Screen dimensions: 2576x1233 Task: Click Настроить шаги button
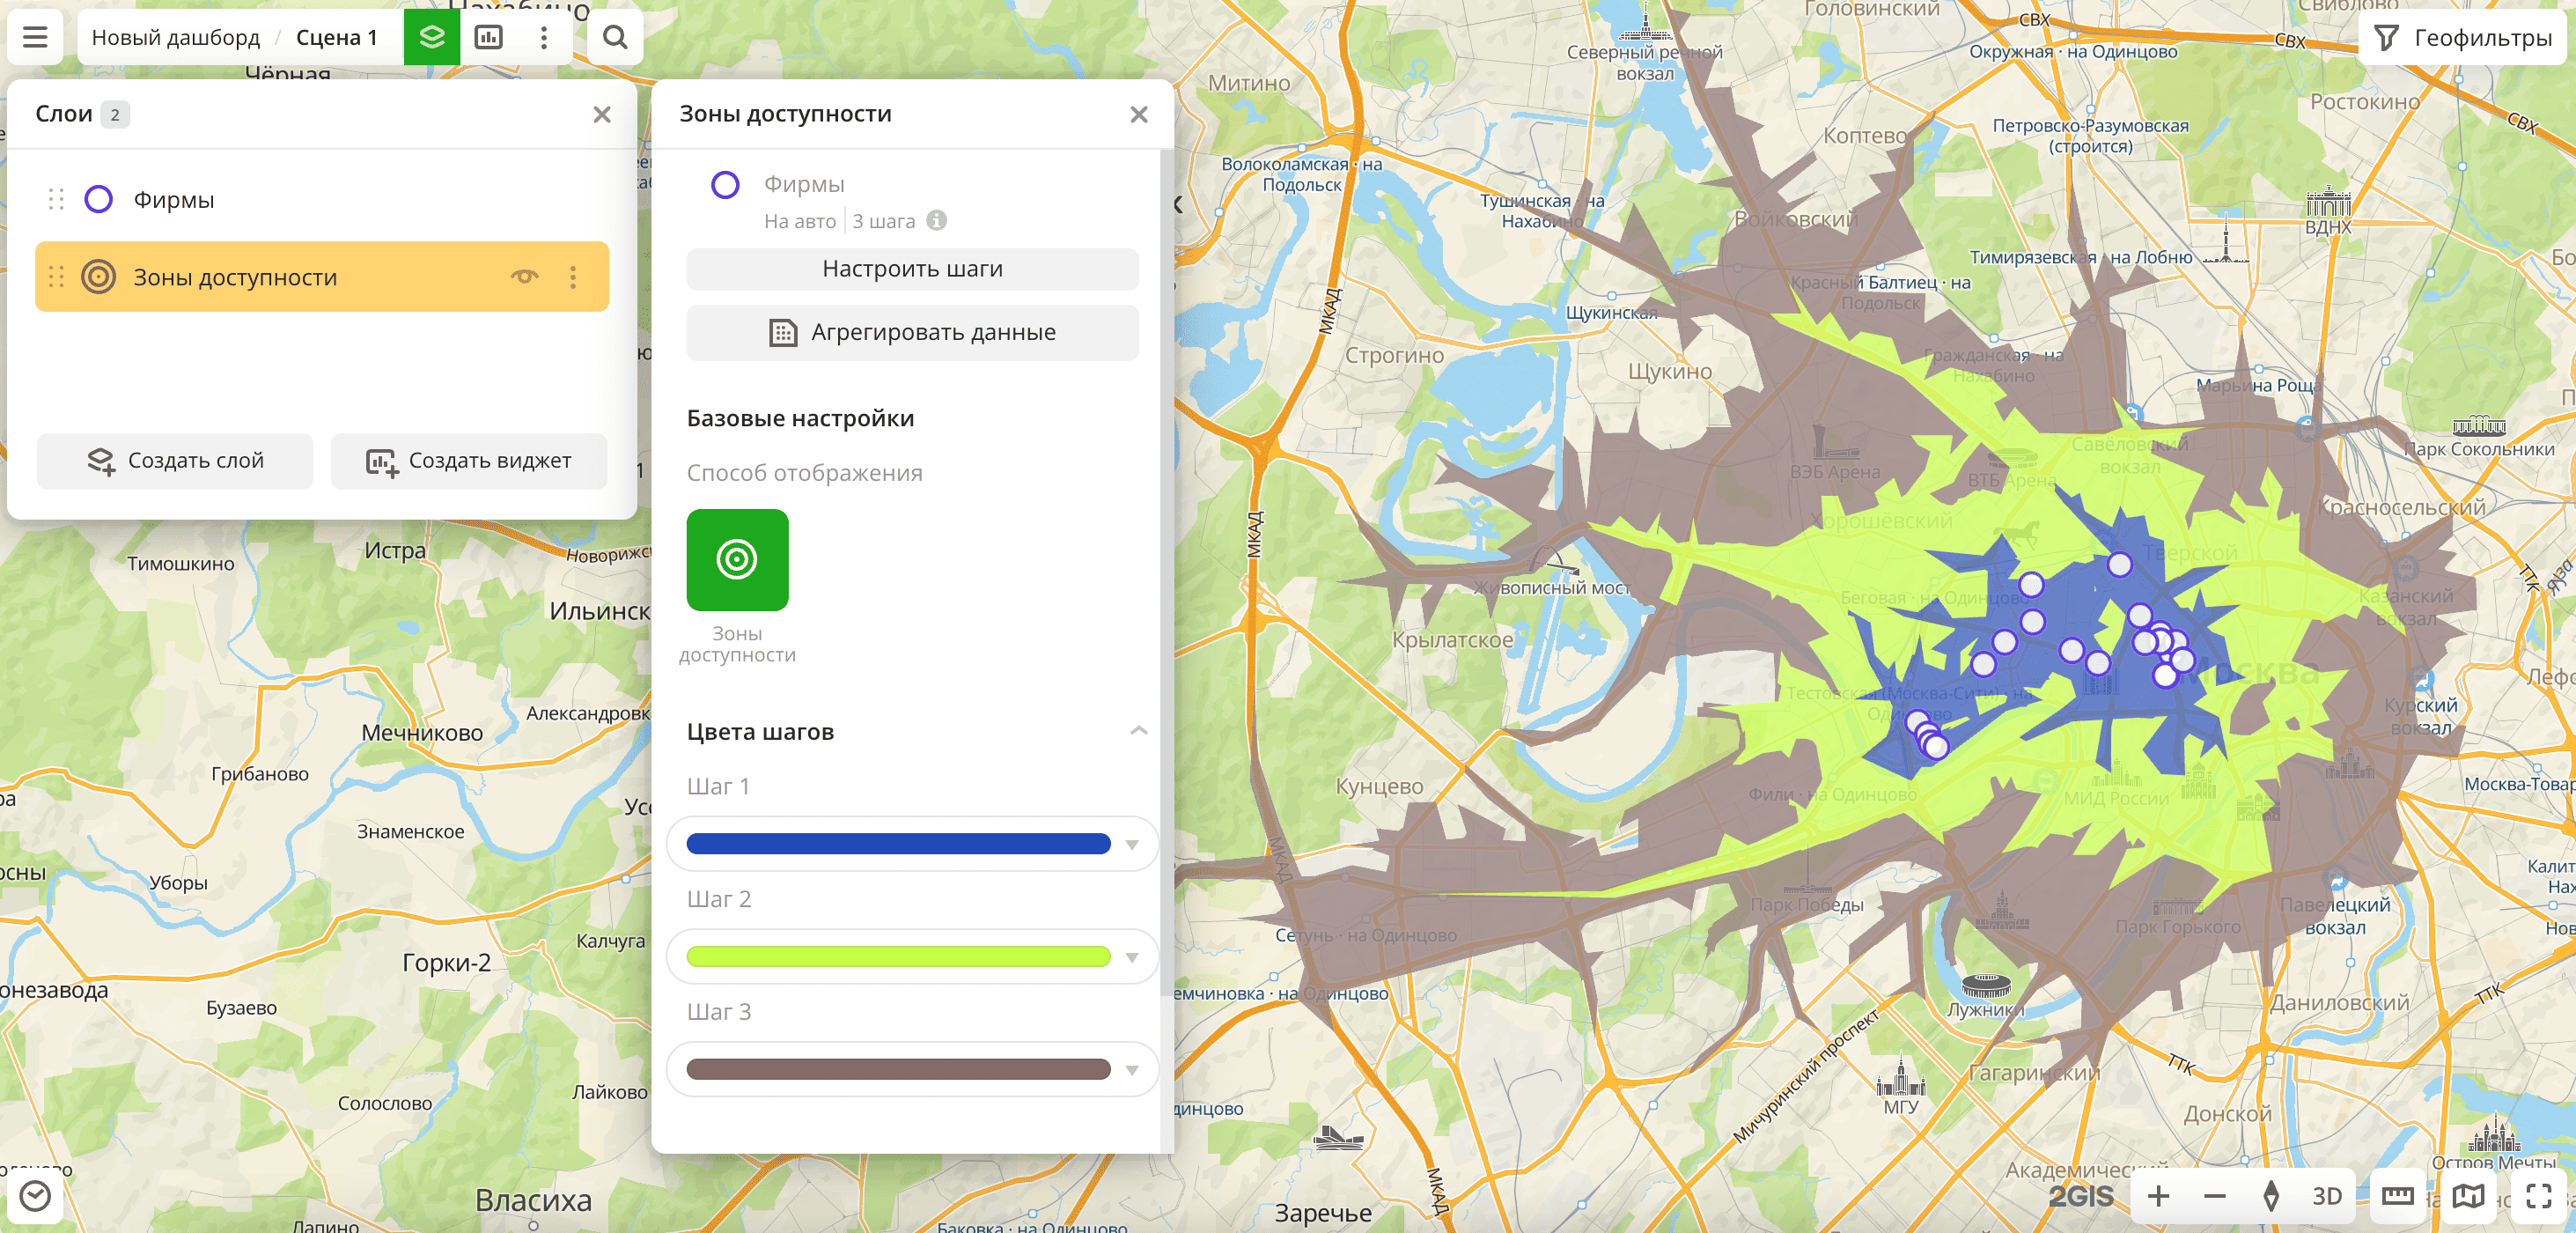pos(911,269)
